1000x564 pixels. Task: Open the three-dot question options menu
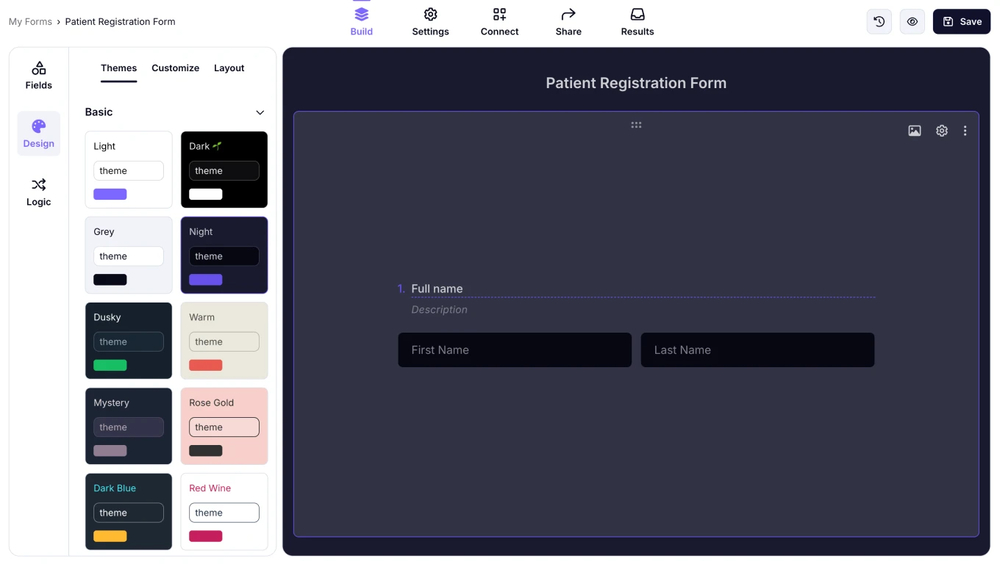pyautogui.click(x=965, y=131)
